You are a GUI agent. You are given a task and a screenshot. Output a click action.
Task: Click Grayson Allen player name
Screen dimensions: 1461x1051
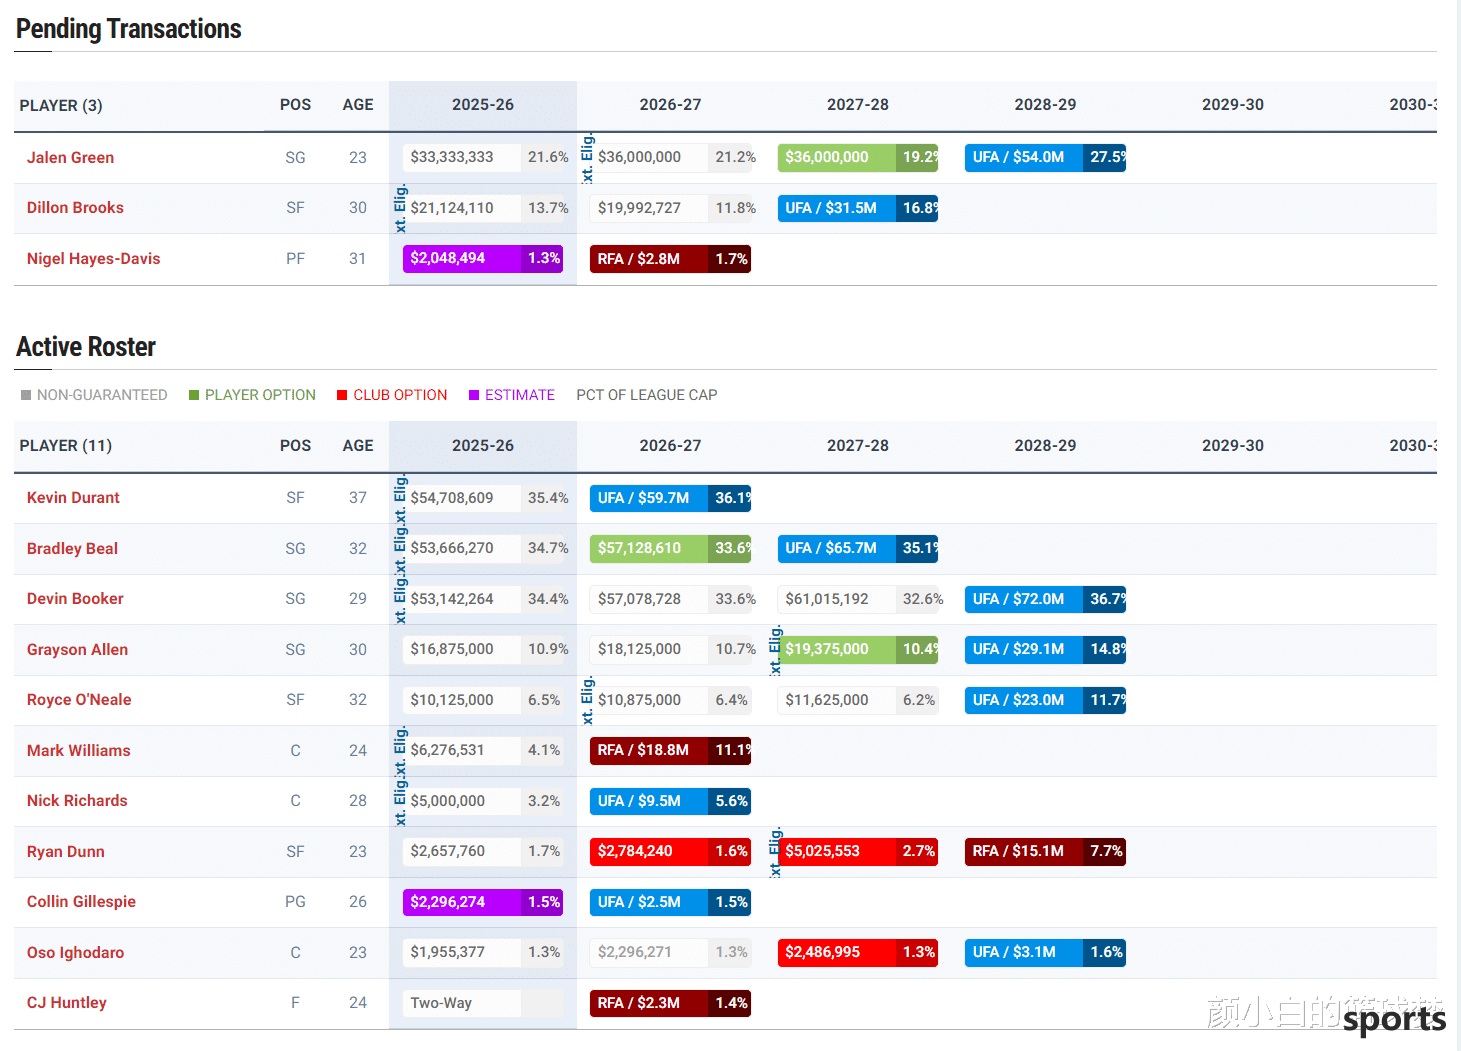click(77, 650)
